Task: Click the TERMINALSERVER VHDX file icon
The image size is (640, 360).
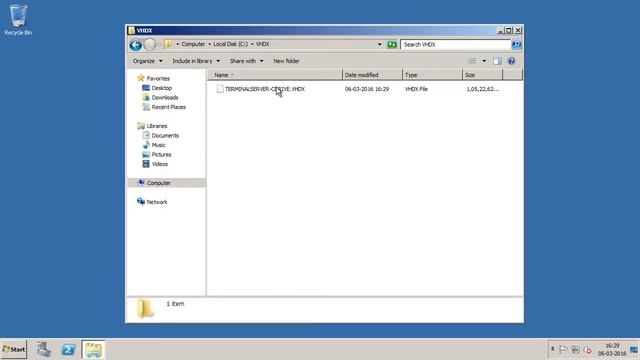Action: pyautogui.click(x=220, y=89)
